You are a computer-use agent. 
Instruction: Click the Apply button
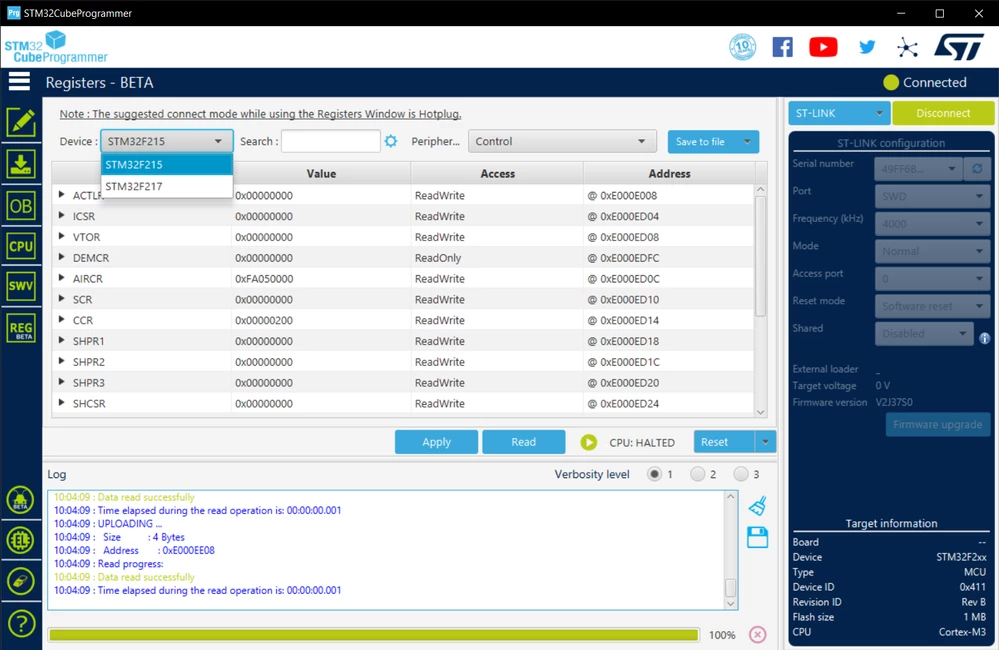click(436, 442)
